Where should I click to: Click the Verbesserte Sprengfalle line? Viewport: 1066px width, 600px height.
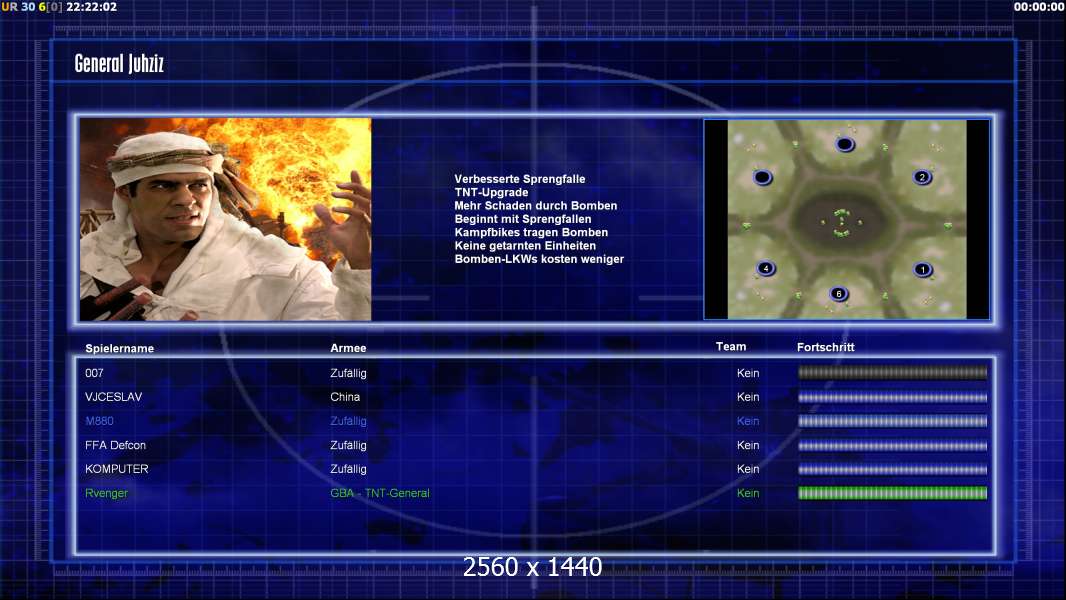coord(519,179)
